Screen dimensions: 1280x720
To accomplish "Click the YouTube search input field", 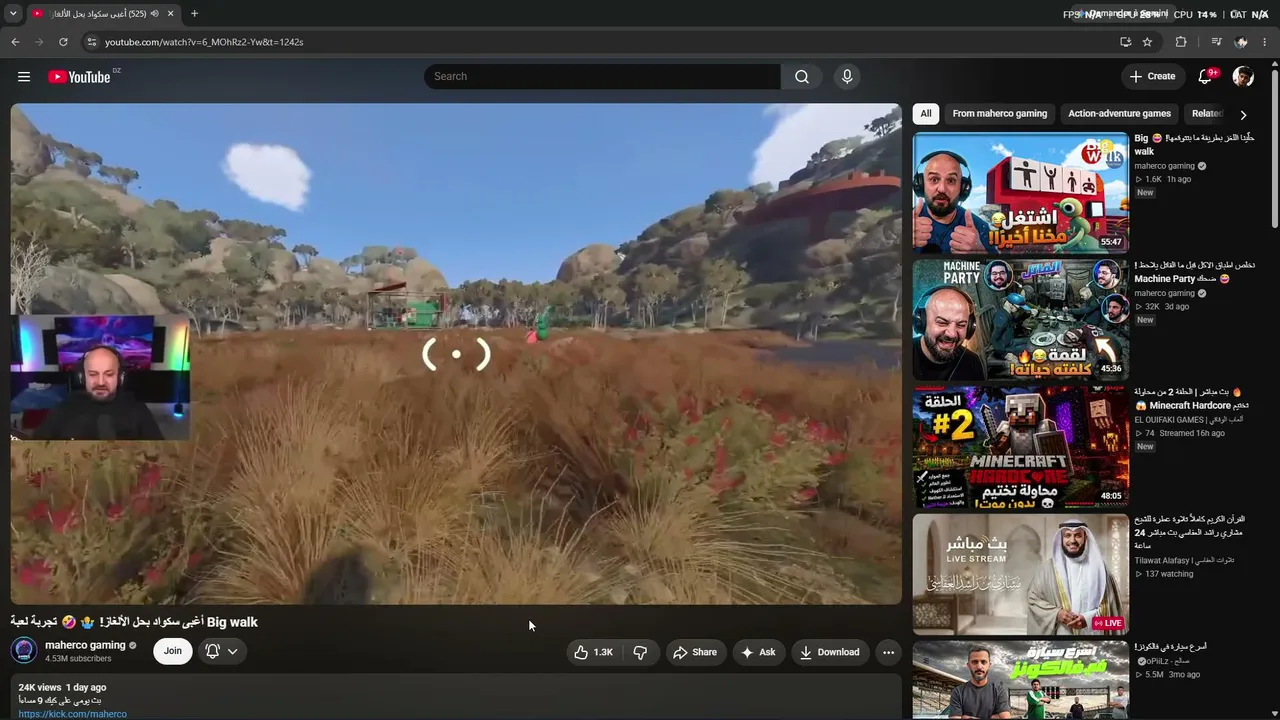I will (602, 77).
